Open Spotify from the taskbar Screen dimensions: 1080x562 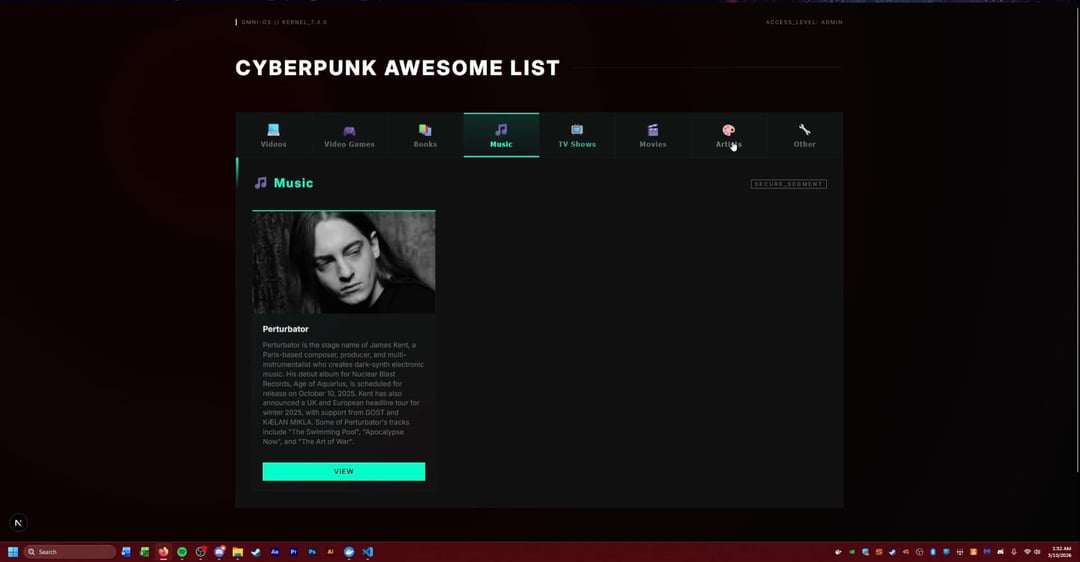[x=182, y=552]
